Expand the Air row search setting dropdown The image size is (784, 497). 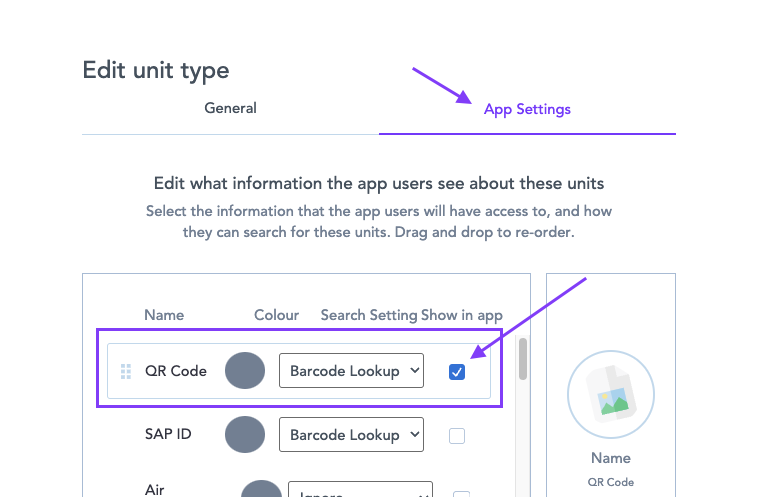(x=360, y=491)
